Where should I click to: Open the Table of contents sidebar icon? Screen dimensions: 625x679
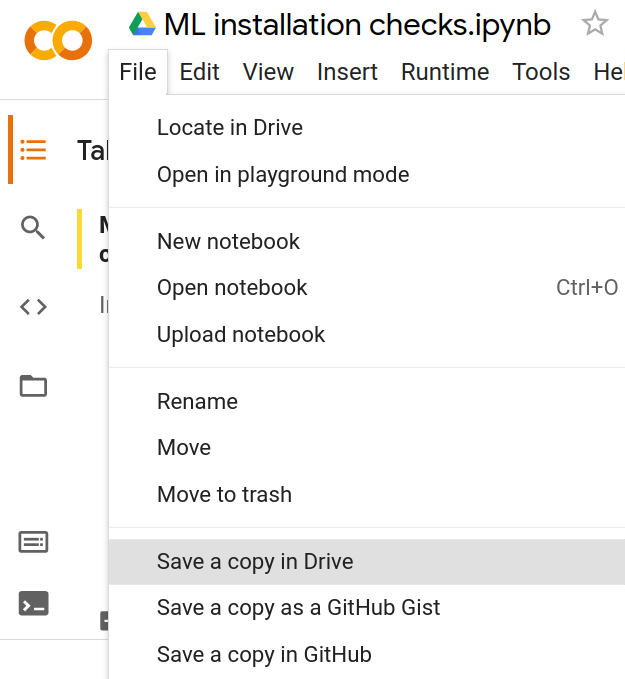pos(33,150)
